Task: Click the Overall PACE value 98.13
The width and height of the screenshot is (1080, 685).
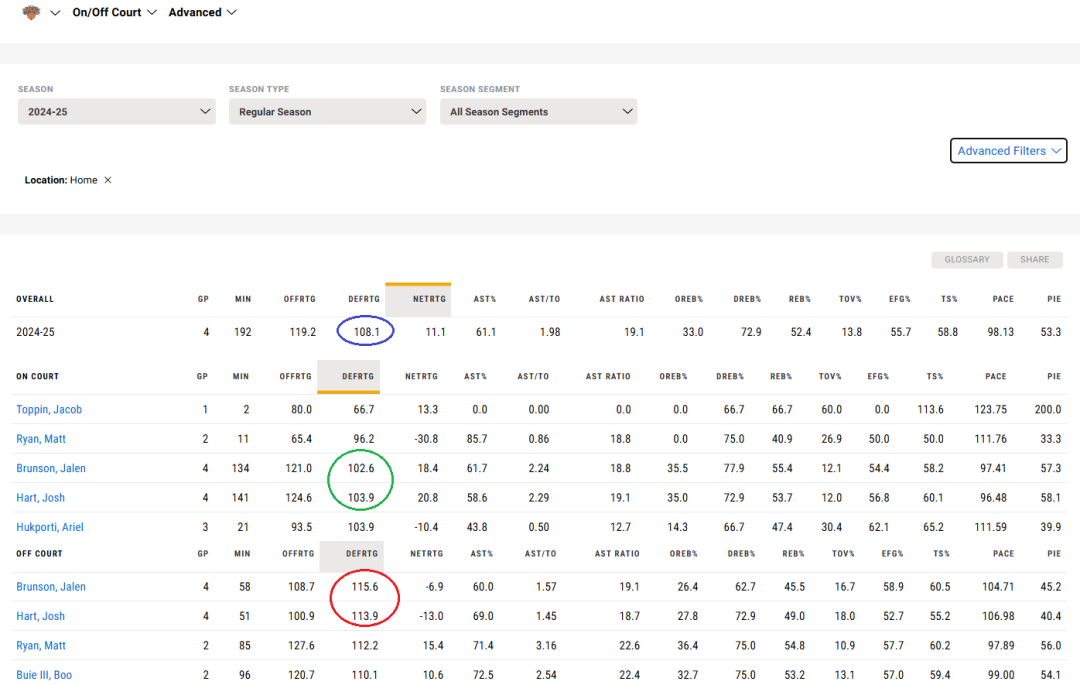Action: 1001,332
